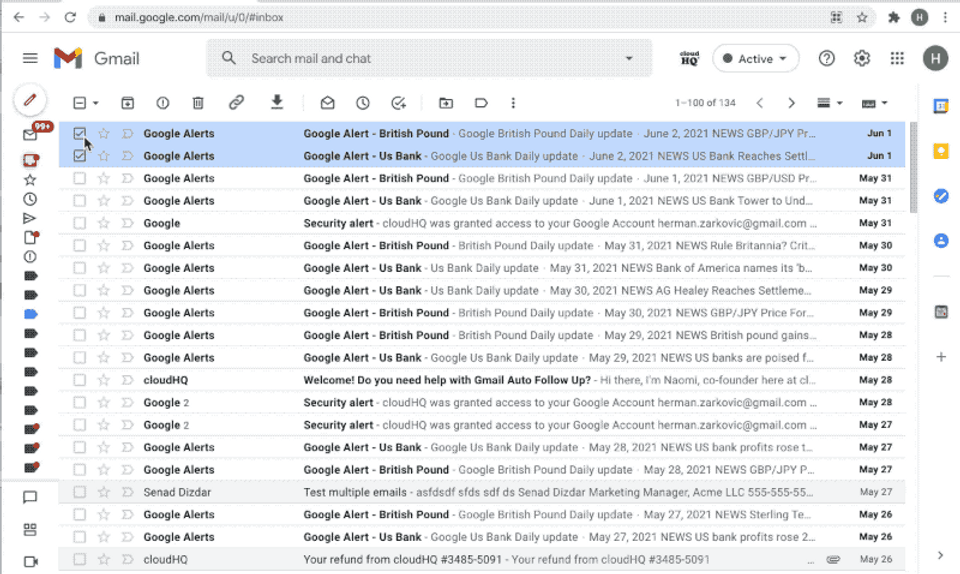Open the Inbox with 99+ badge

[x=31, y=133]
